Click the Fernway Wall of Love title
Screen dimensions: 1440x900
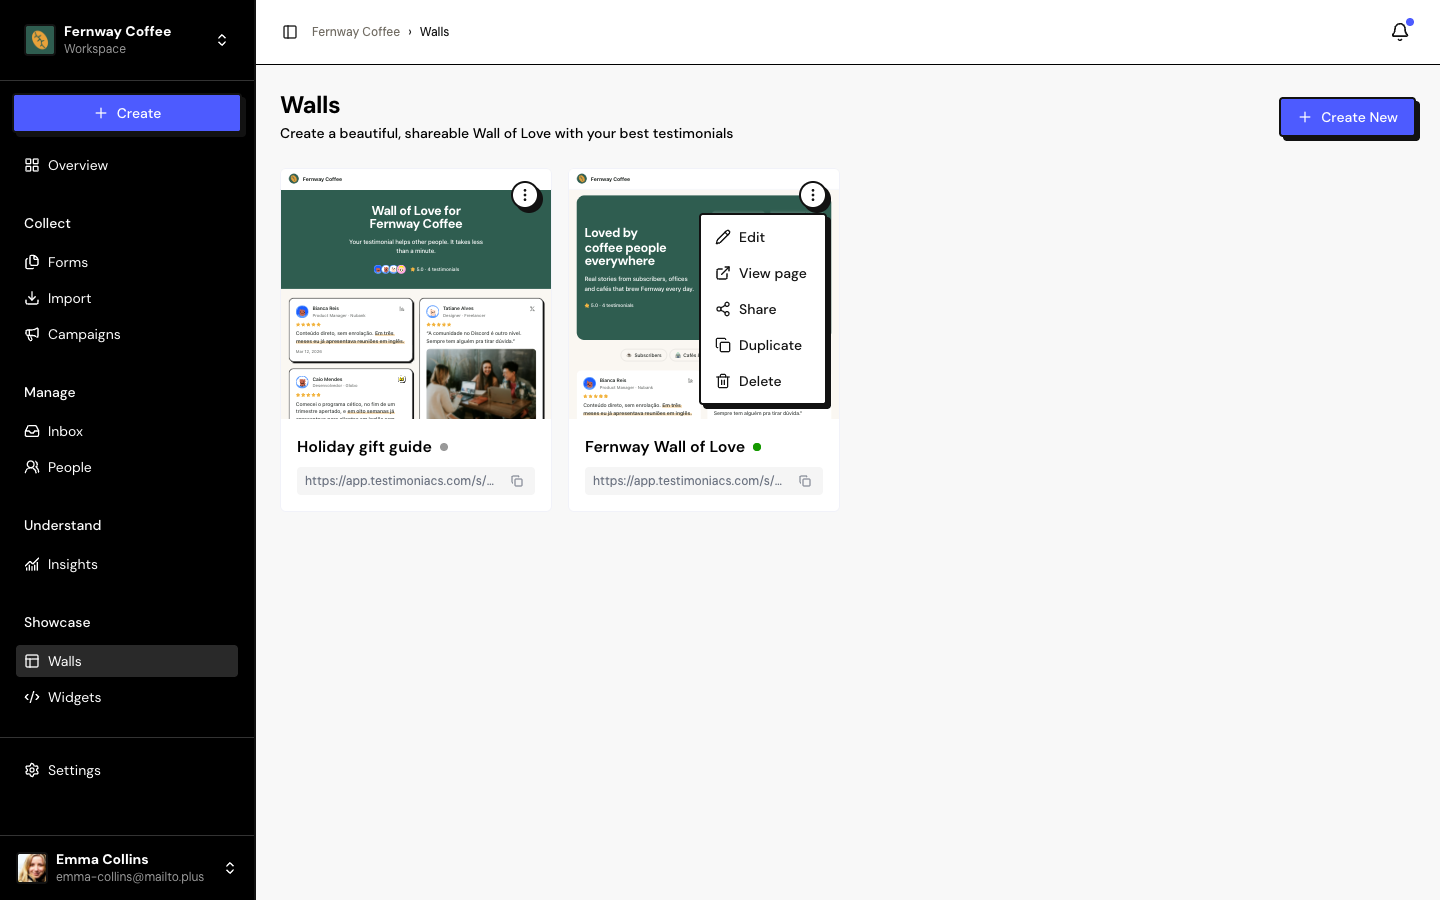click(x=665, y=447)
